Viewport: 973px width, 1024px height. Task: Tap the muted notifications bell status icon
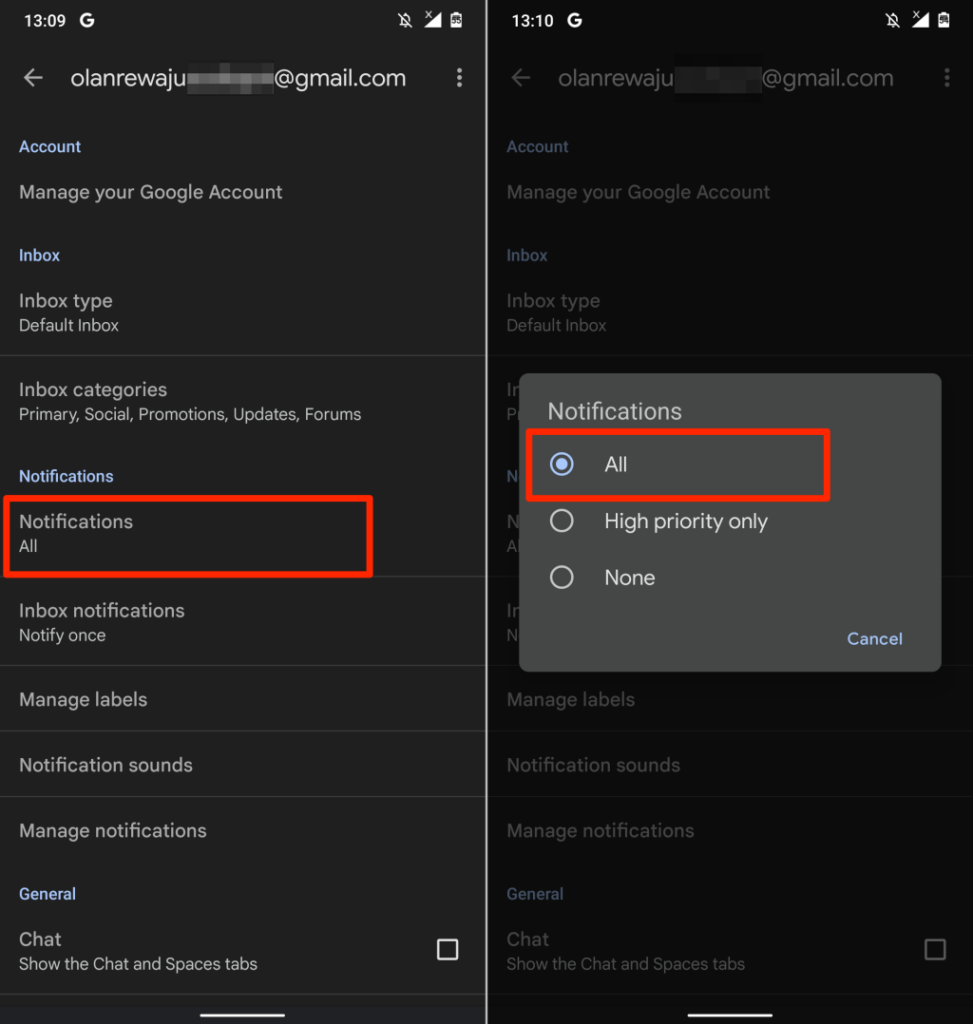405,19
